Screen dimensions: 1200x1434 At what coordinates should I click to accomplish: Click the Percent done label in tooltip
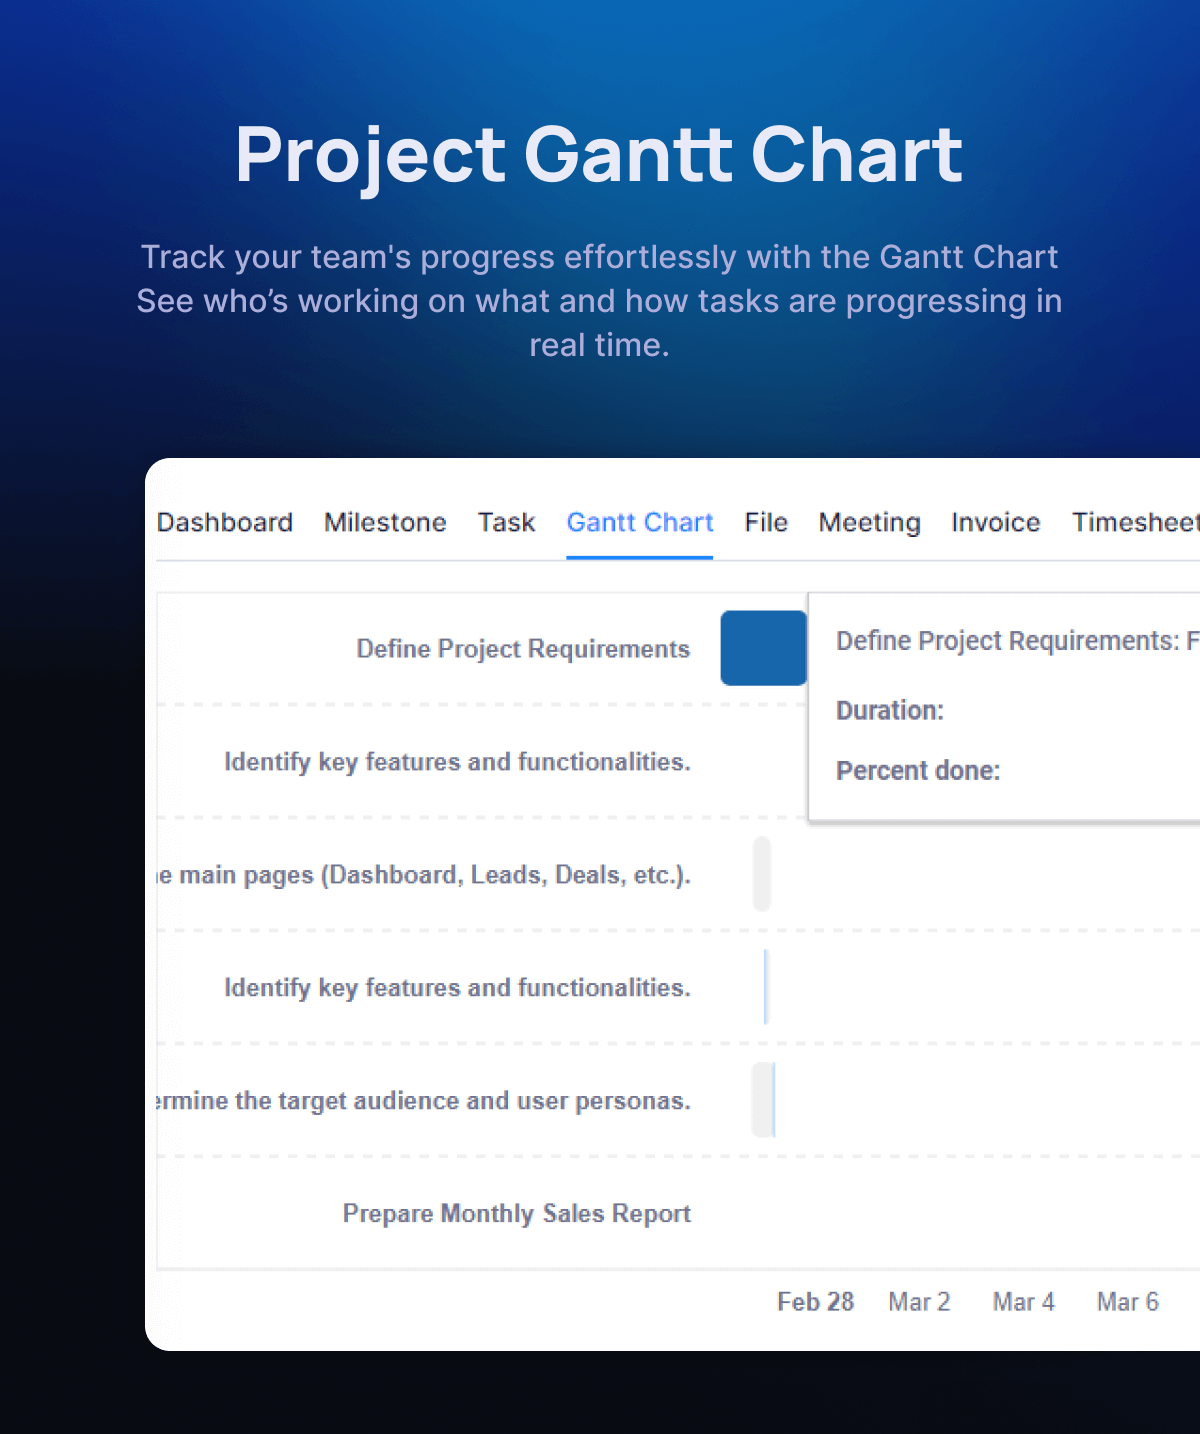918,770
